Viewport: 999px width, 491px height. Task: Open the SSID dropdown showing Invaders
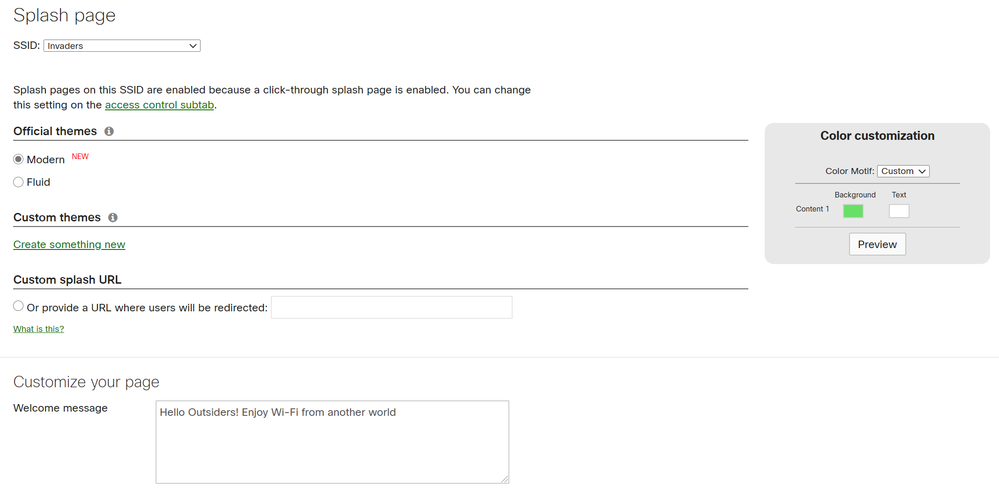[x=122, y=46]
